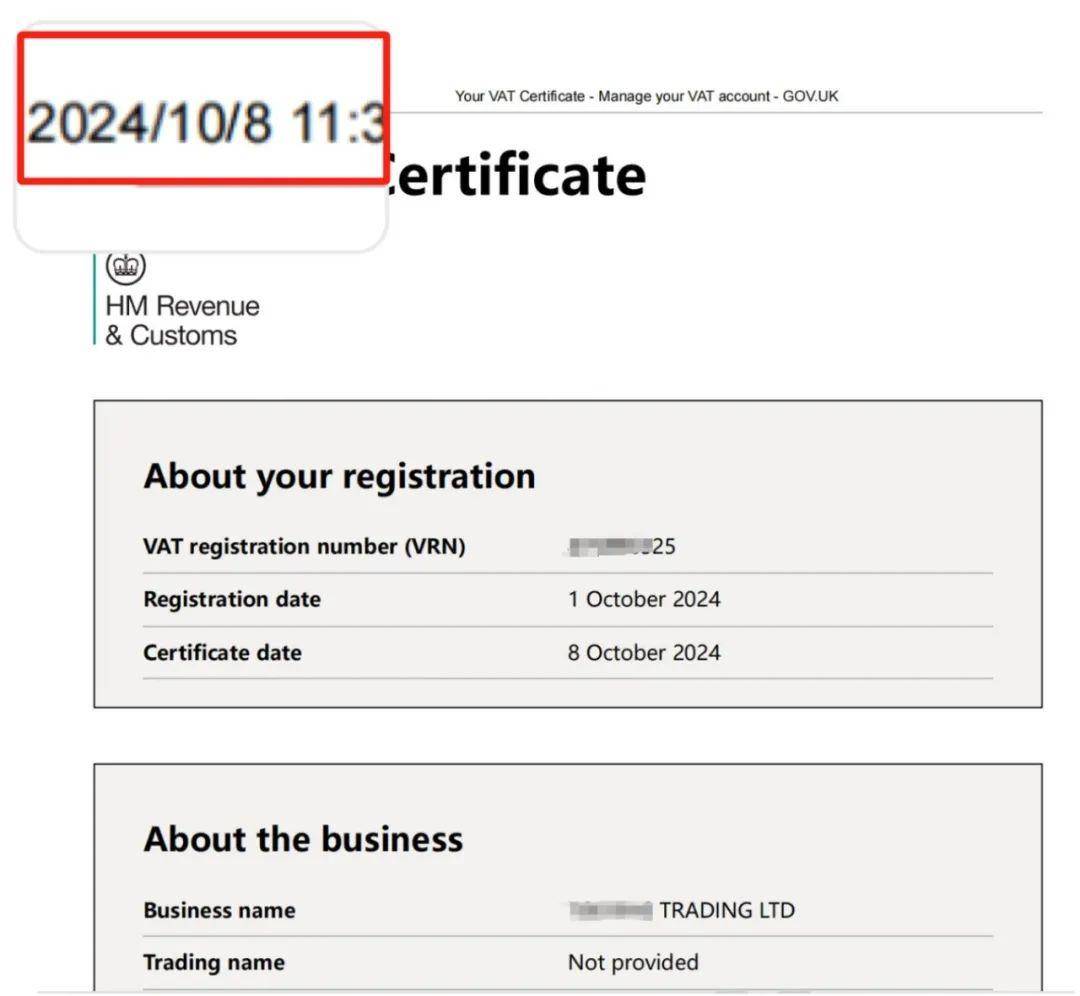Click the Not provided trading name value

[633, 962]
